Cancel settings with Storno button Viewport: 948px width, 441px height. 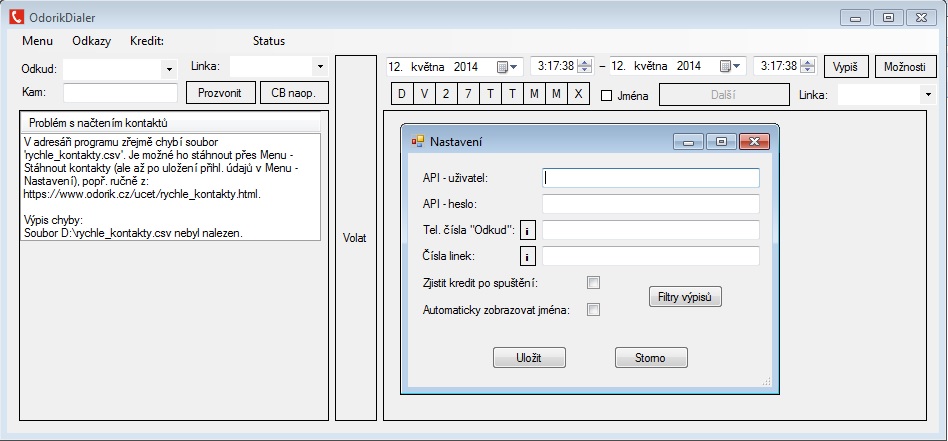point(651,358)
